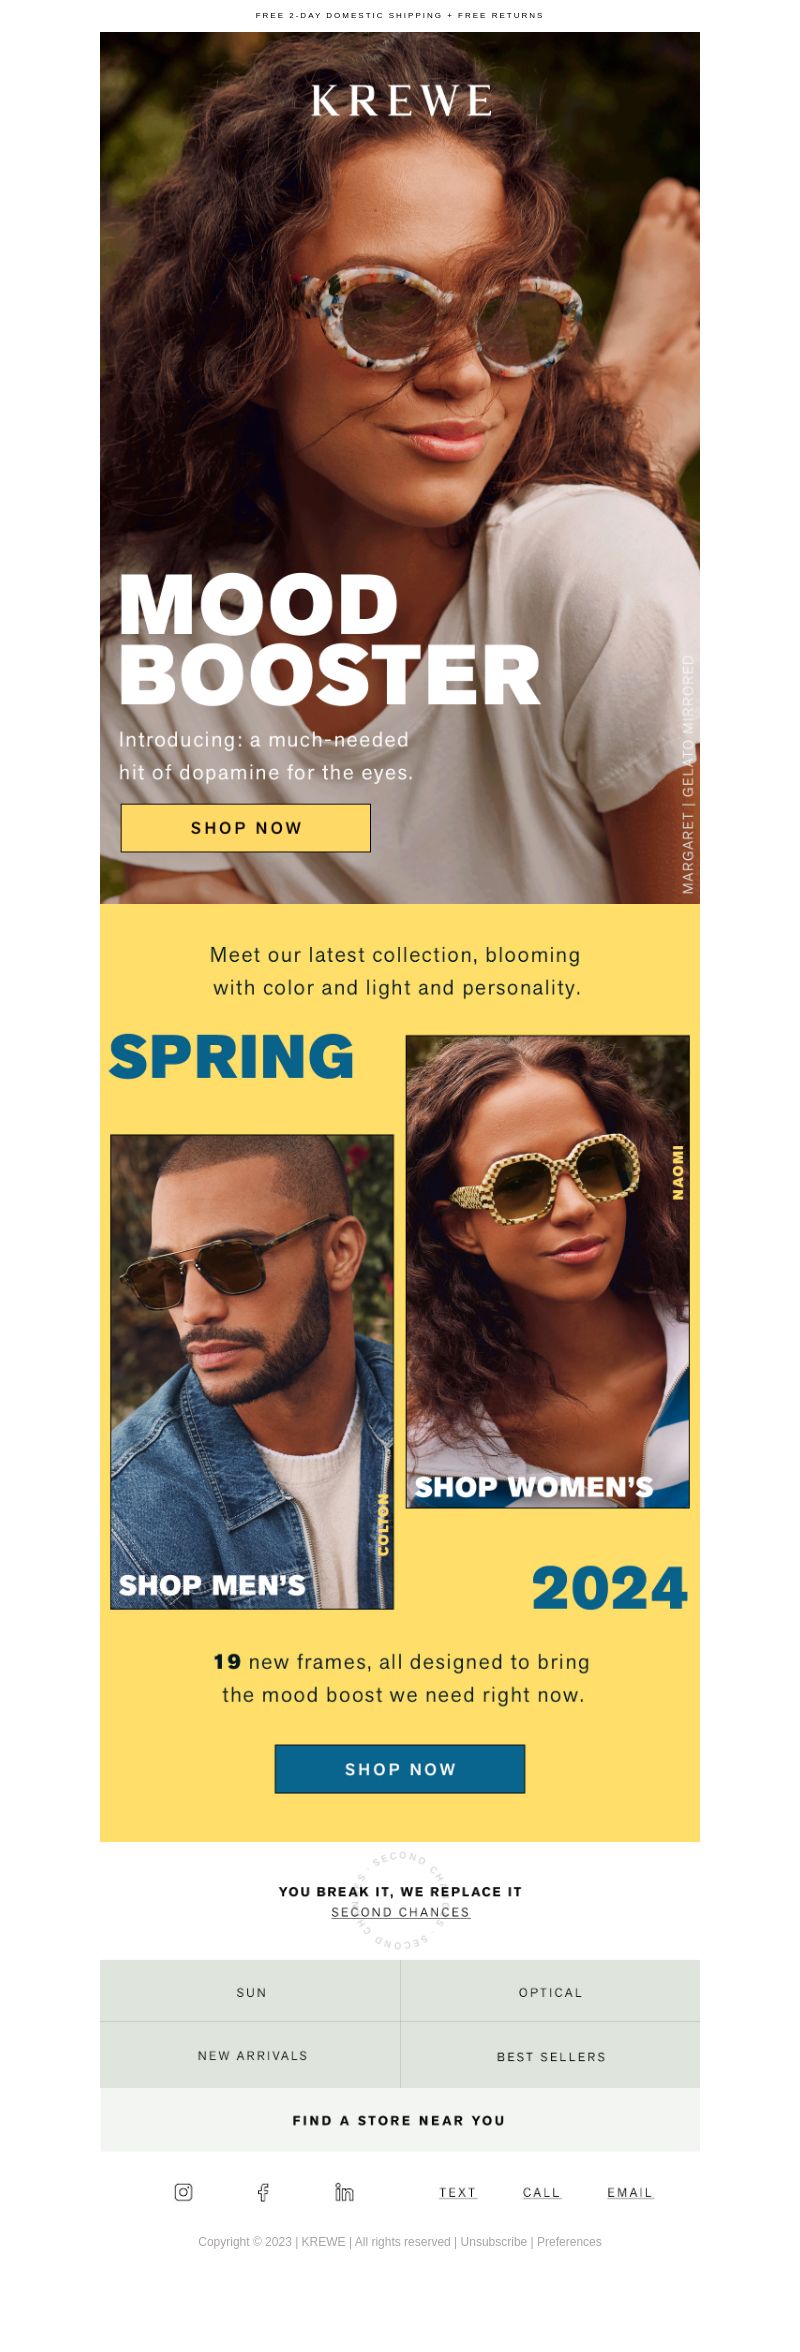
Task: Click the blue SHOP NOW button
Action: pyautogui.click(x=400, y=1769)
